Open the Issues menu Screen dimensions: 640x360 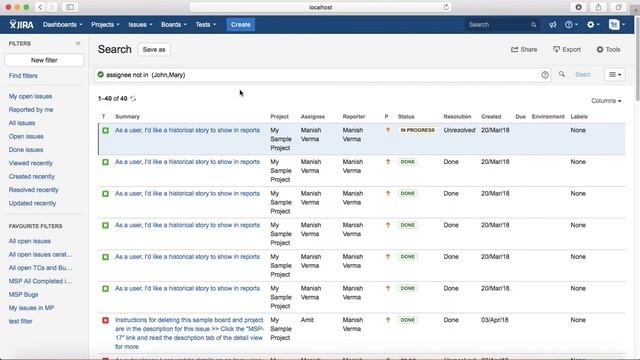(x=140, y=24)
